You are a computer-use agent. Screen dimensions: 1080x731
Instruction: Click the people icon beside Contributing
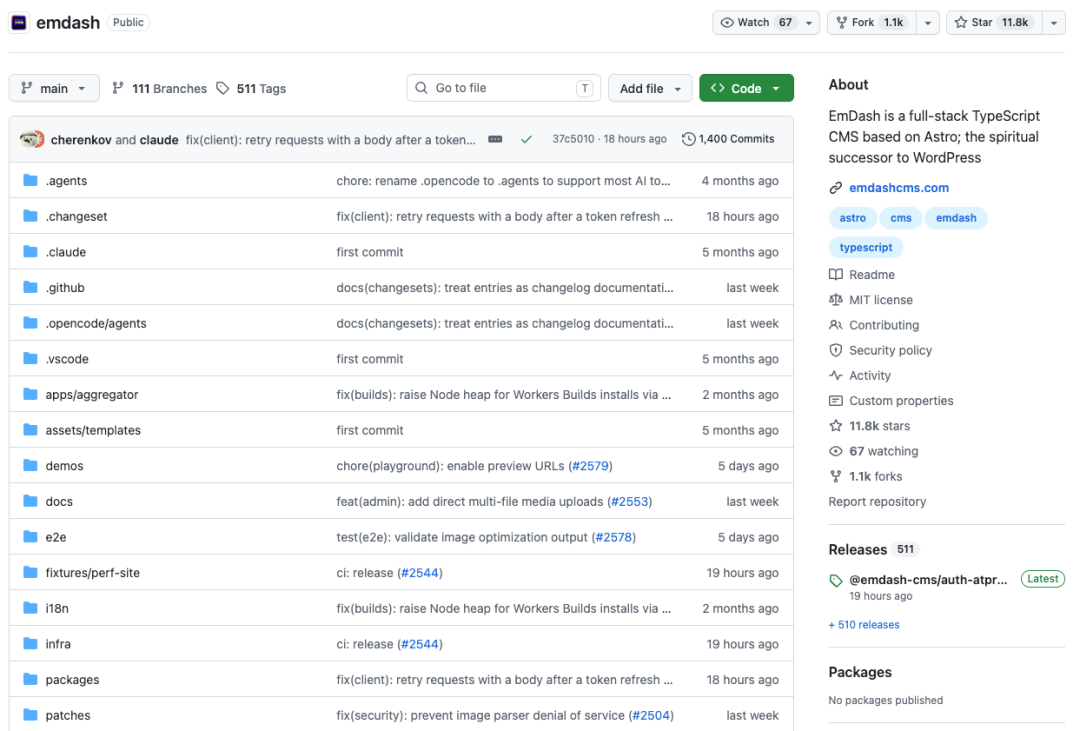pyautogui.click(x=835, y=325)
